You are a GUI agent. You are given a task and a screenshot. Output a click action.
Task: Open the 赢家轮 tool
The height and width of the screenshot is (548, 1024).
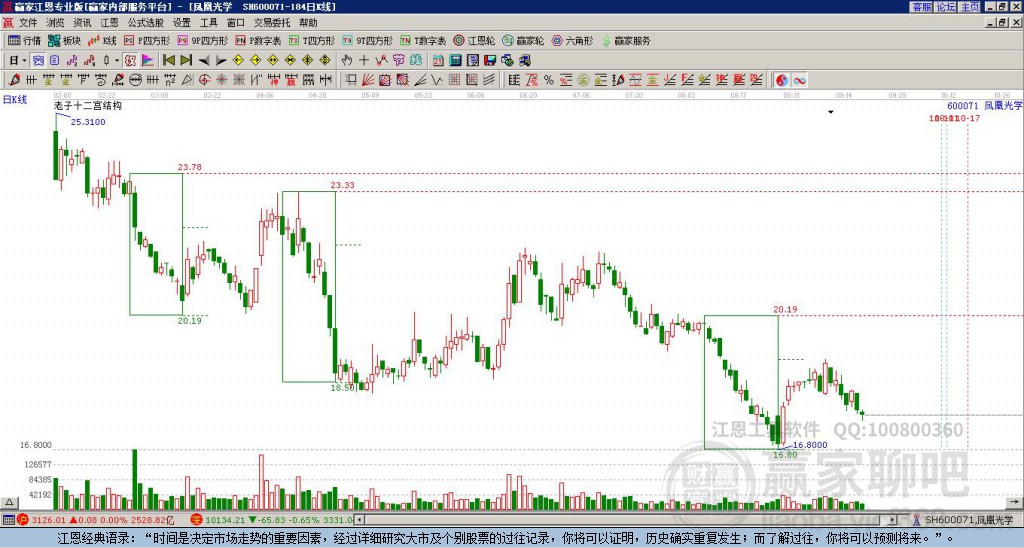tap(523, 40)
